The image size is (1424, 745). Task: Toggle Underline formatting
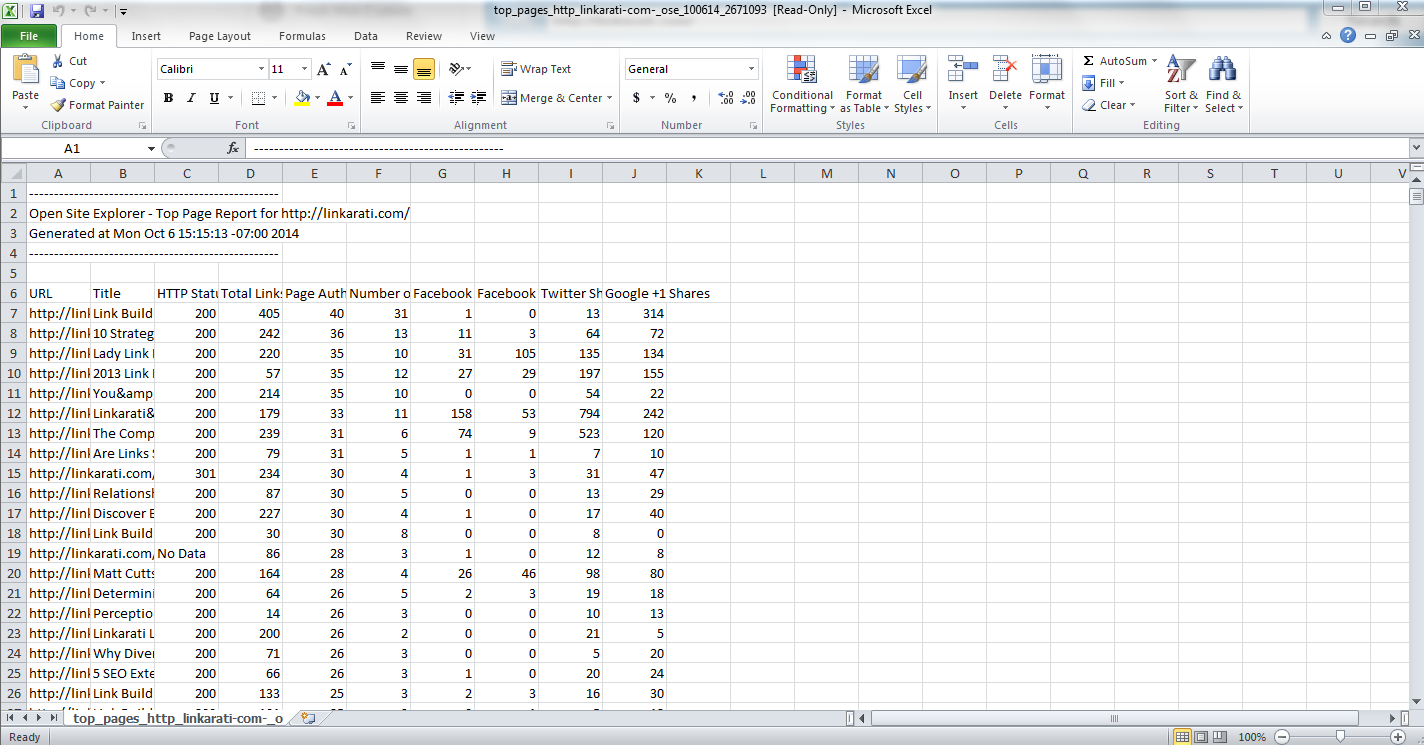(x=214, y=98)
